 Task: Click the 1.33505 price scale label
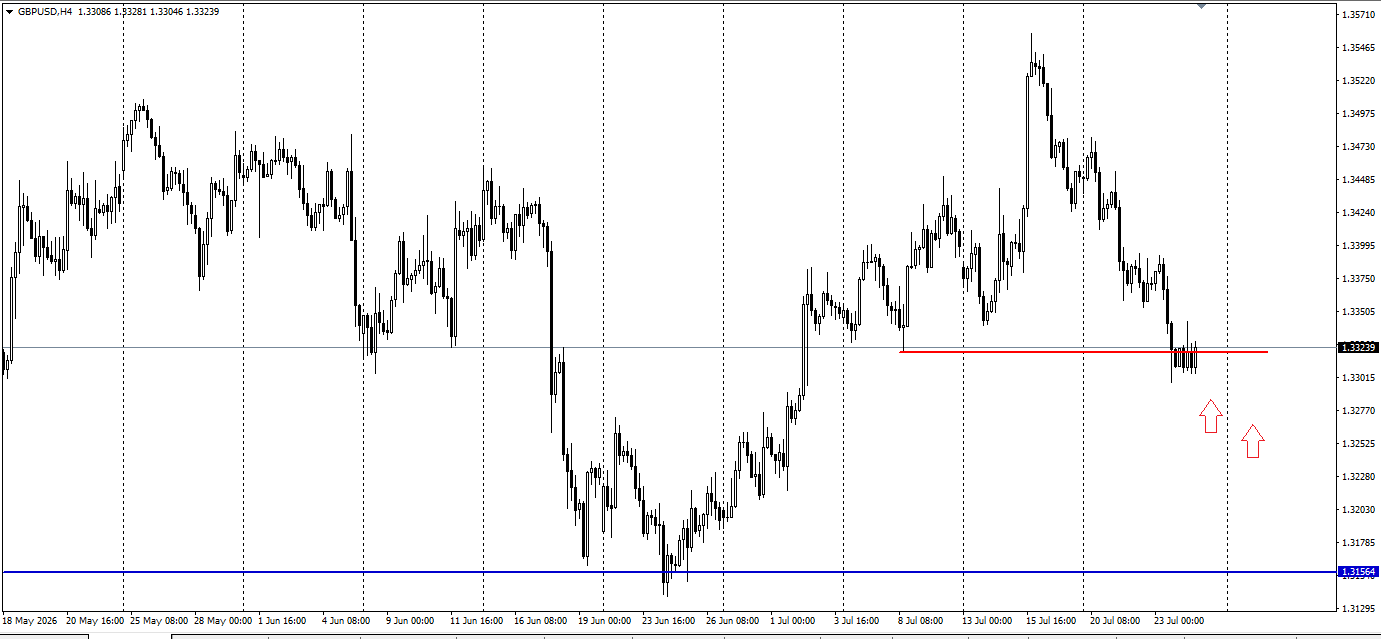(1358, 312)
